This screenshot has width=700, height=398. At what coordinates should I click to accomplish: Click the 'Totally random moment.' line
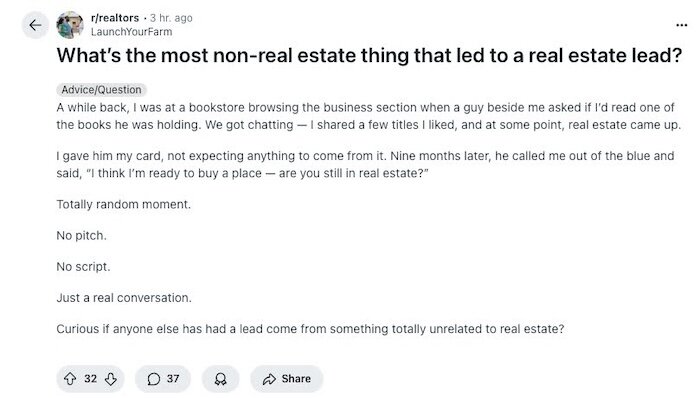point(124,204)
